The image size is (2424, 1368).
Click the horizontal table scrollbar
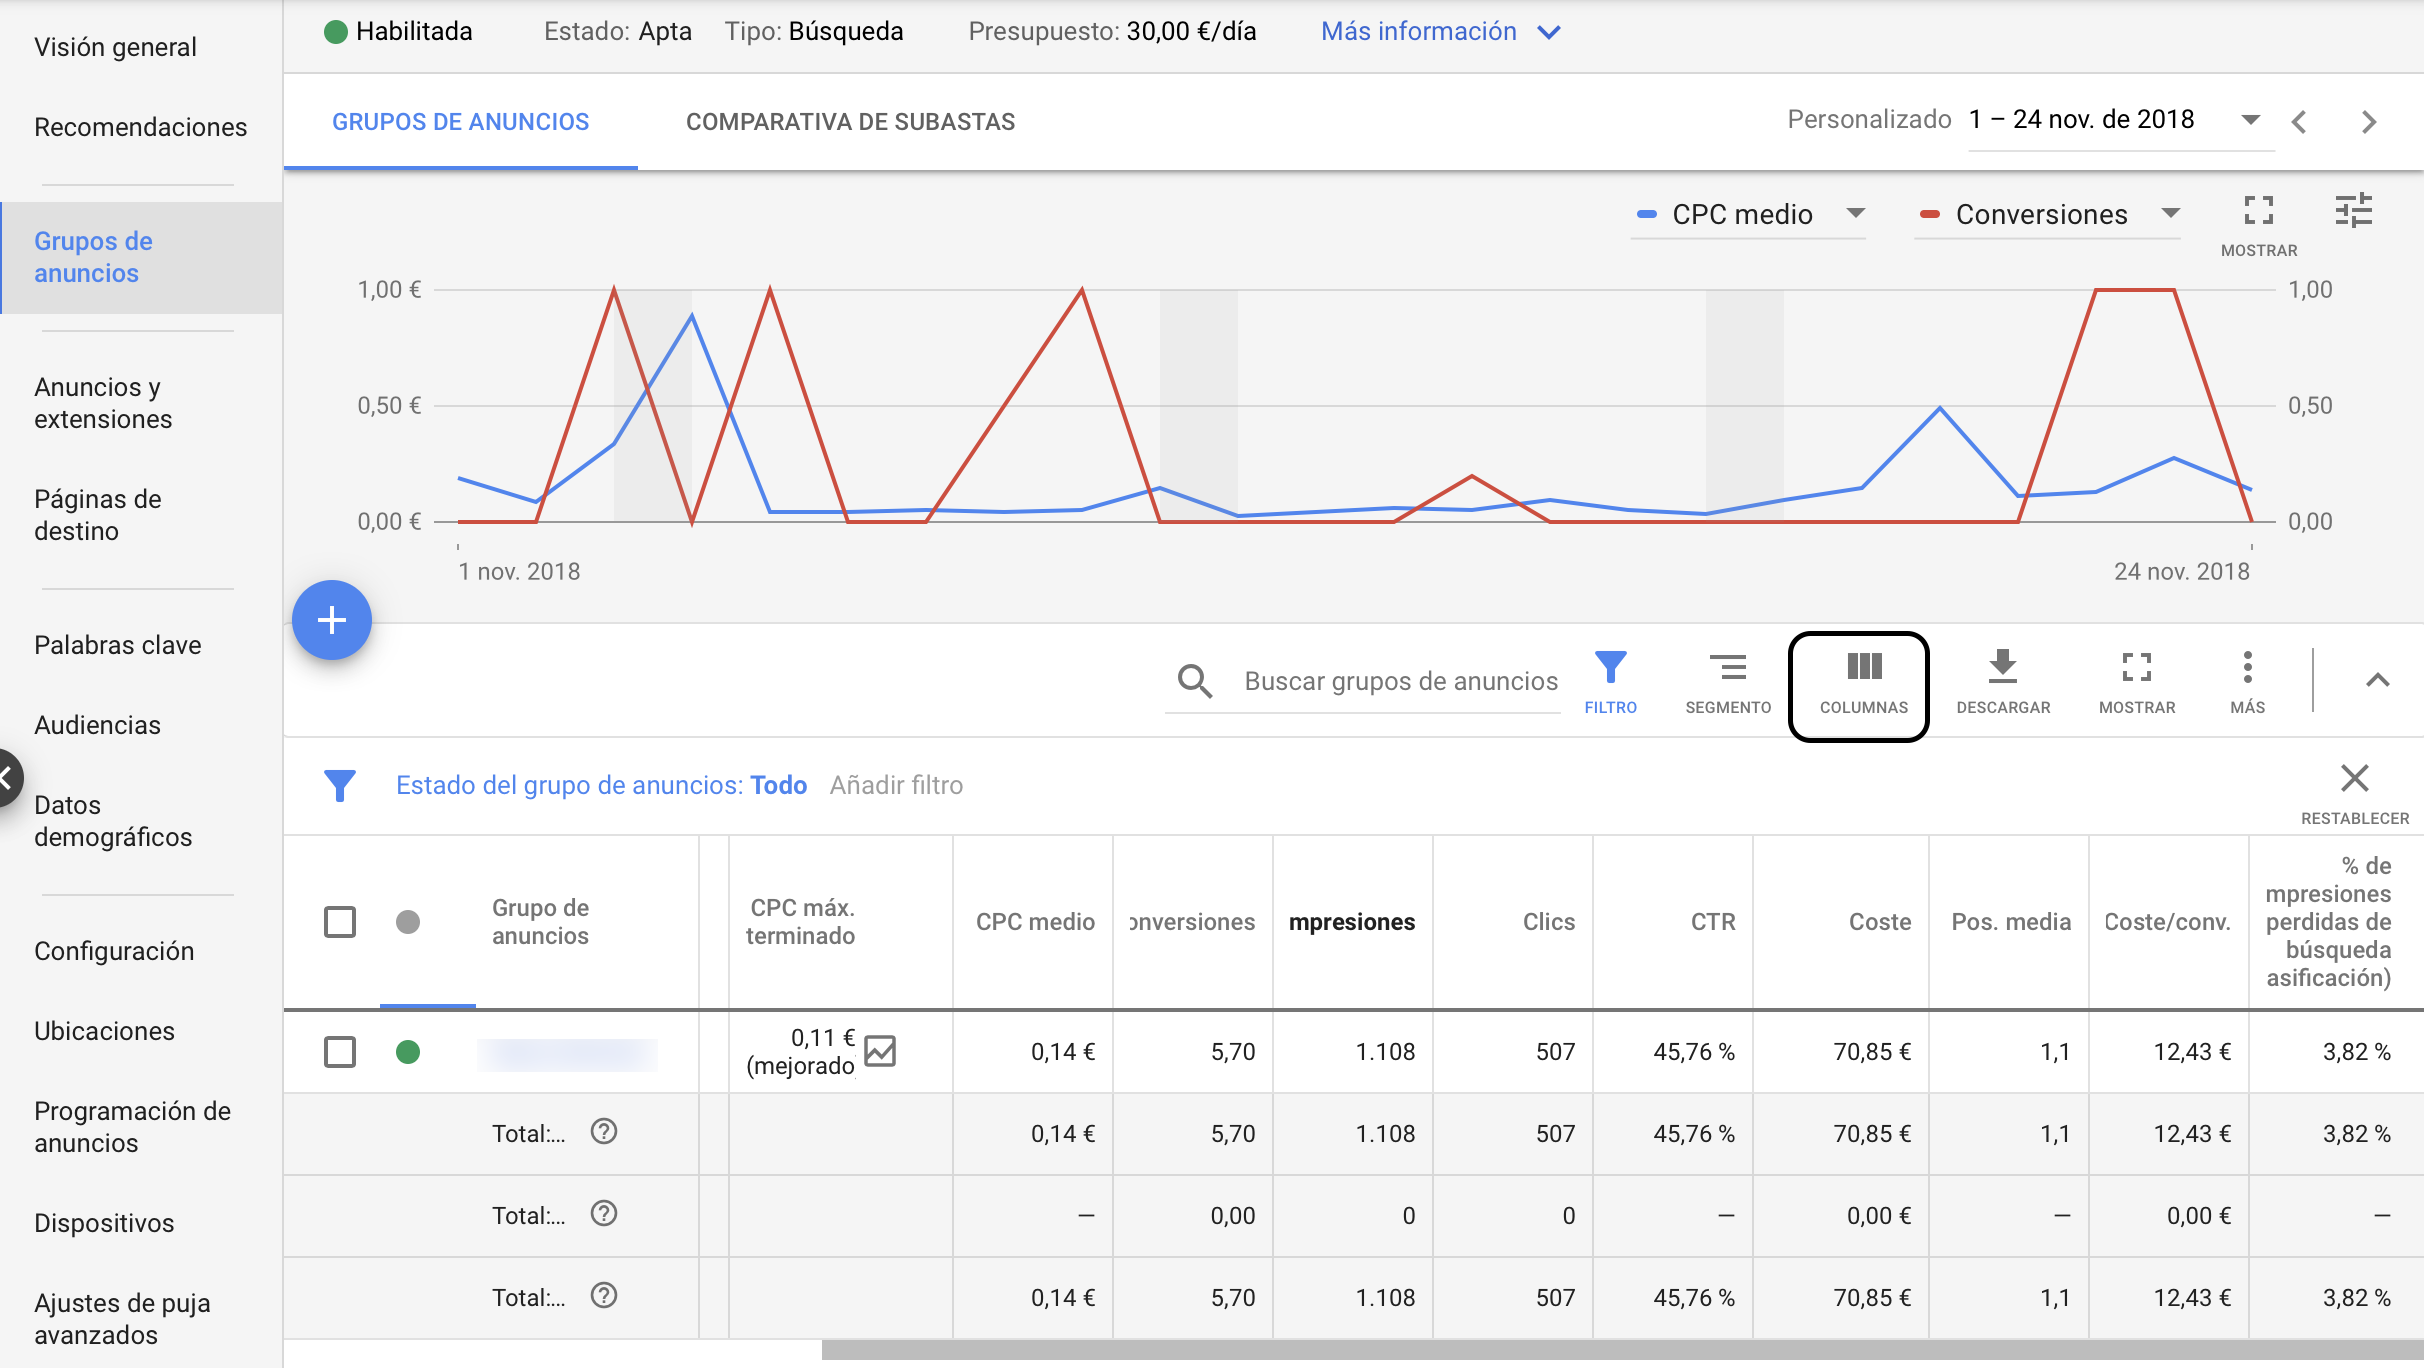coord(1622,1351)
